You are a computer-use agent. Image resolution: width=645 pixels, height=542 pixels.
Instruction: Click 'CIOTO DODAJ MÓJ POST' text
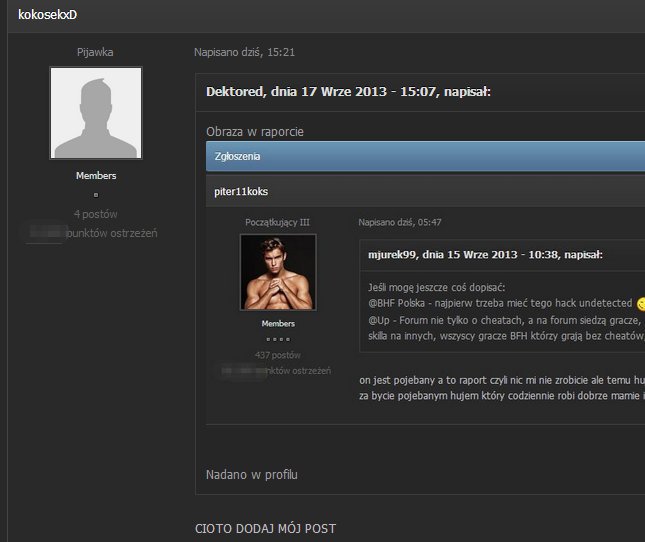pyautogui.click(x=265, y=528)
